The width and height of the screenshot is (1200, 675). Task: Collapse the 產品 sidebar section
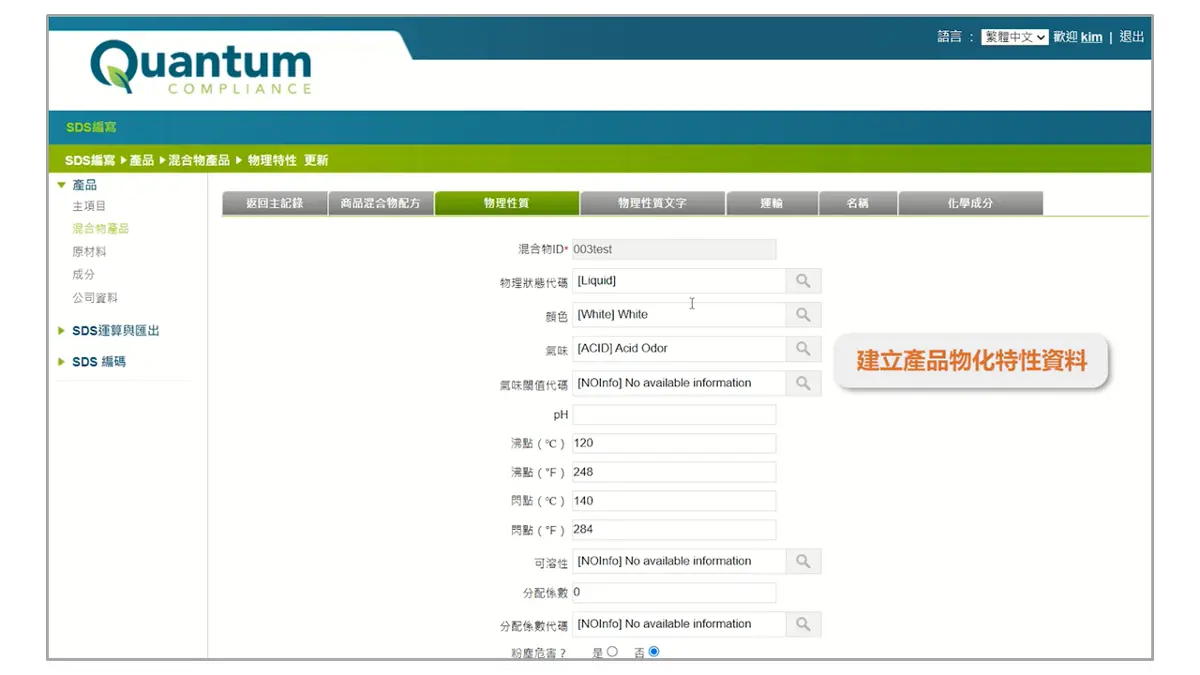tap(84, 185)
